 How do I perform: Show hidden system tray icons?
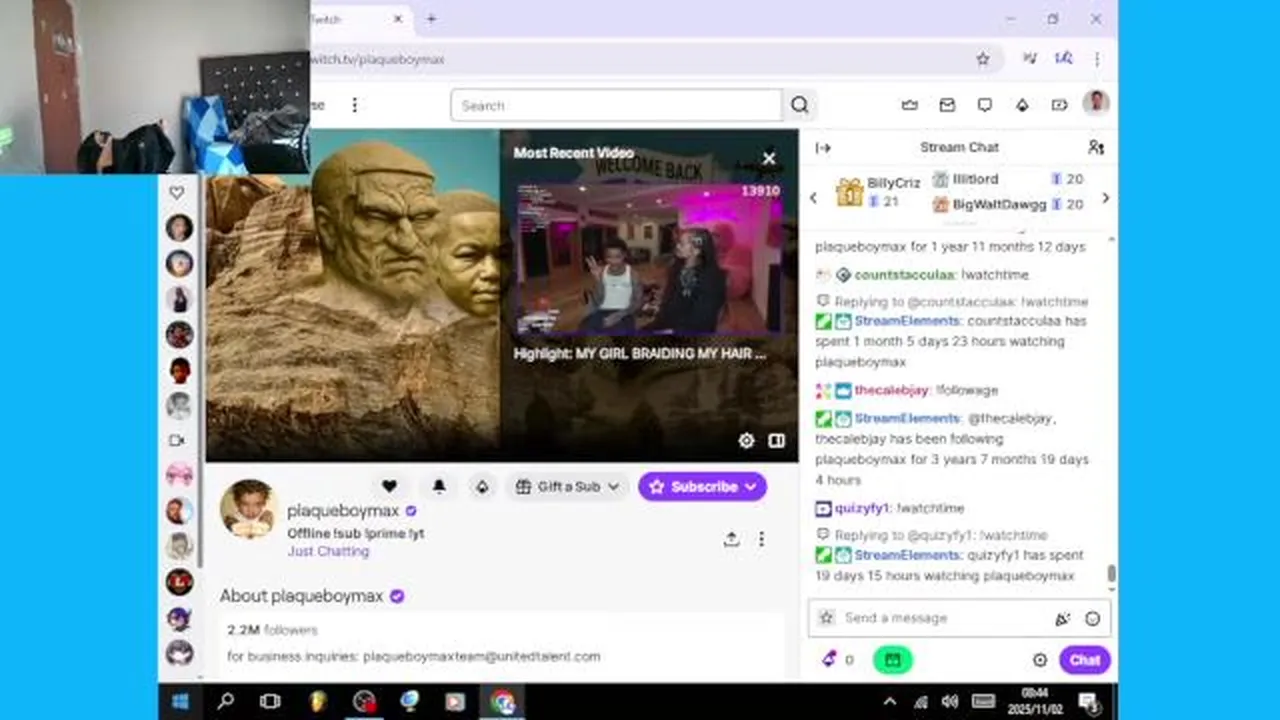pos(890,702)
